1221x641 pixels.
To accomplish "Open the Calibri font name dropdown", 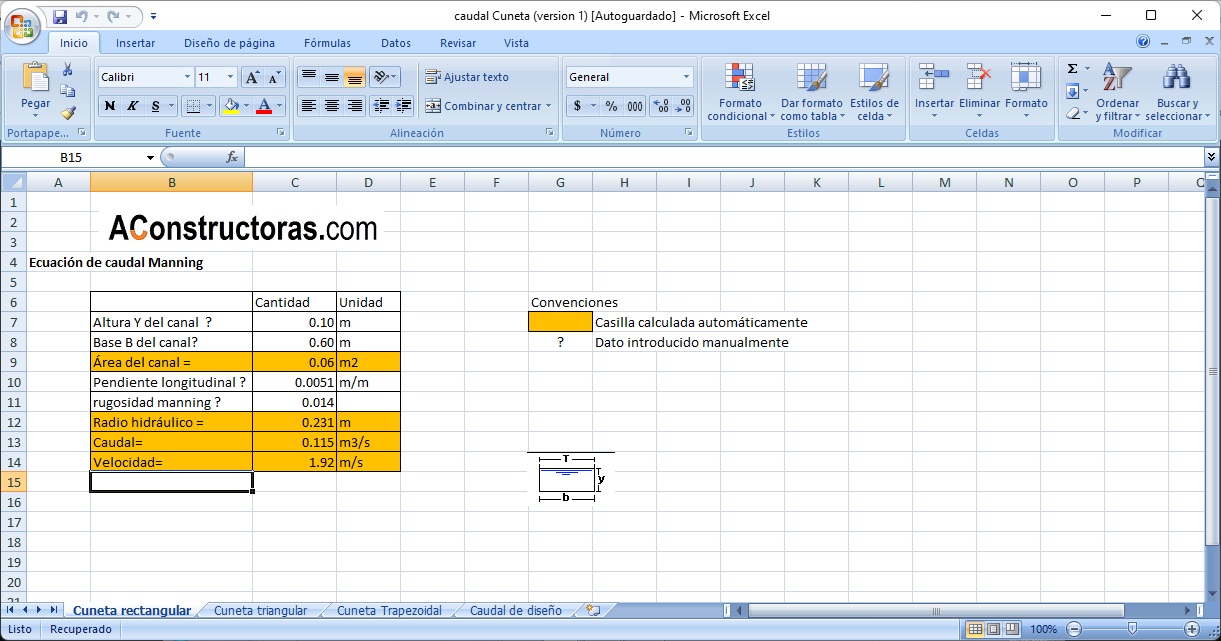I will pyautogui.click(x=187, y=77).
